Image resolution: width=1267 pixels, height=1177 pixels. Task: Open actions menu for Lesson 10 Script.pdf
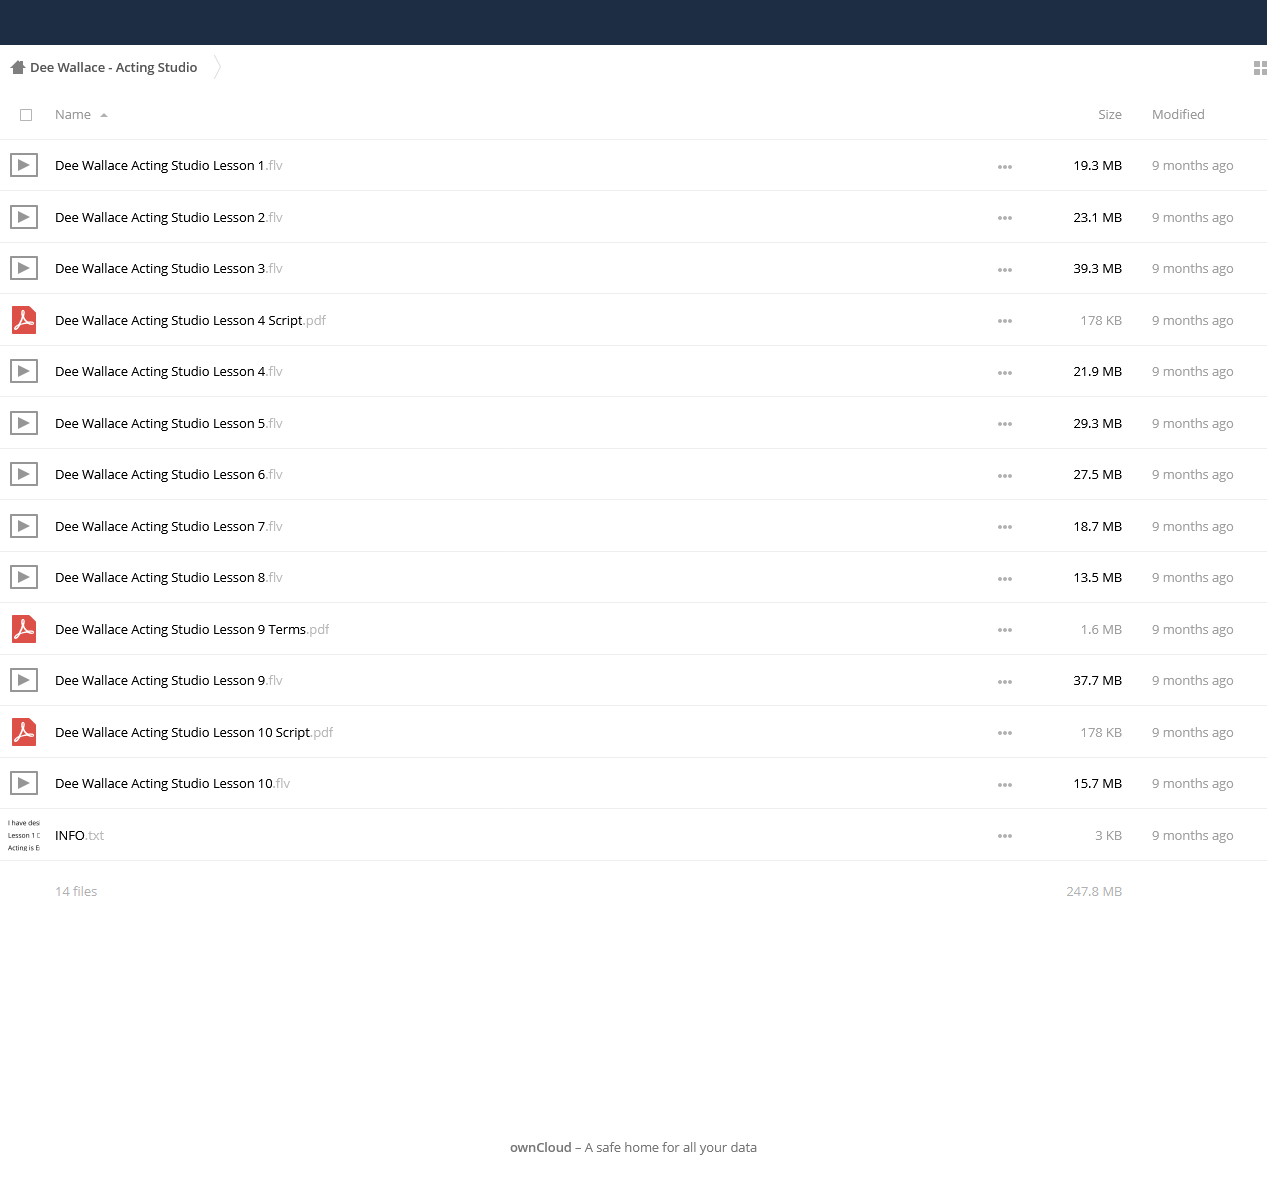point(1005,733)
